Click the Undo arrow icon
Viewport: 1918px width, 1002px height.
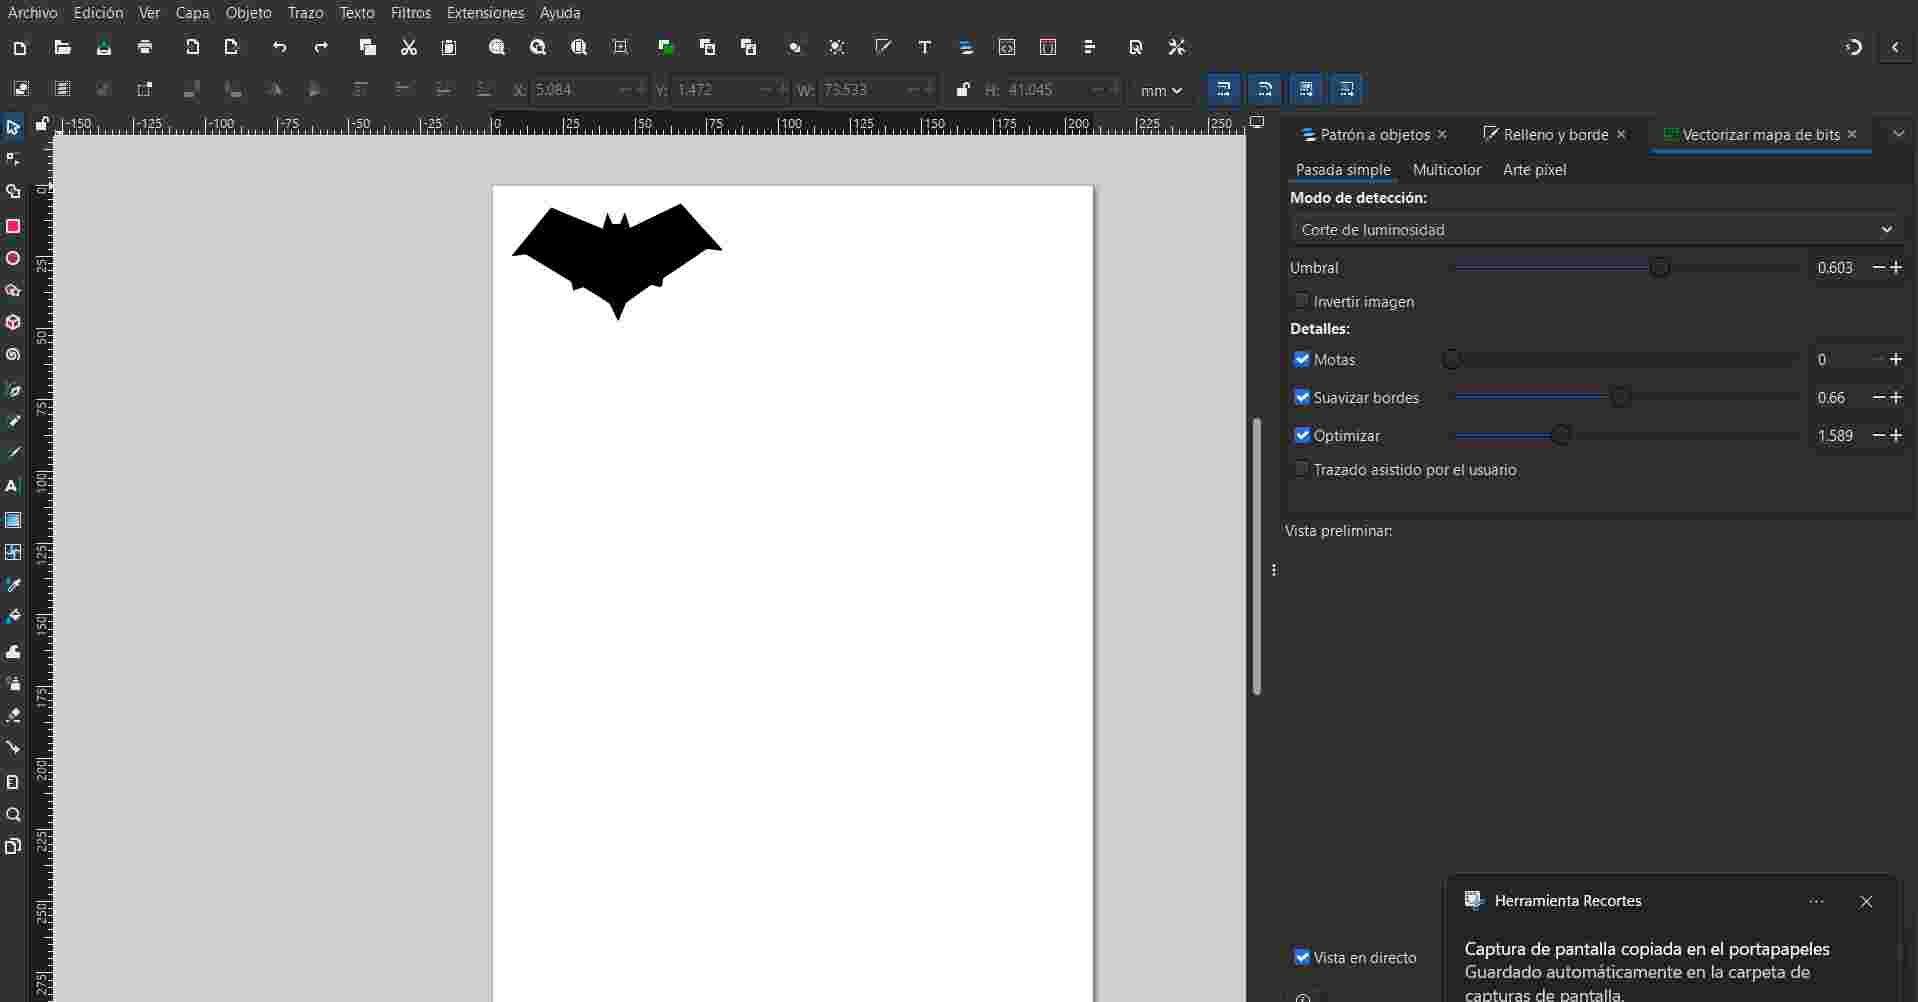pos(279,47)
